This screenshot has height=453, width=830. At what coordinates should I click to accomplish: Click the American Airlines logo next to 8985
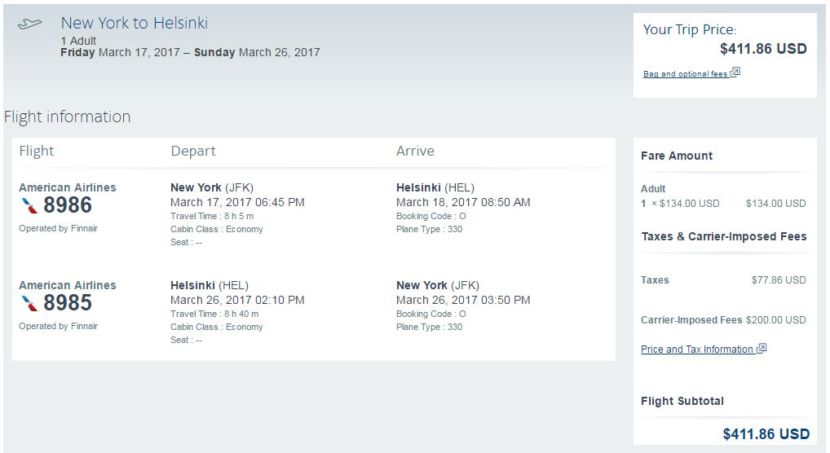click(29, 303)
